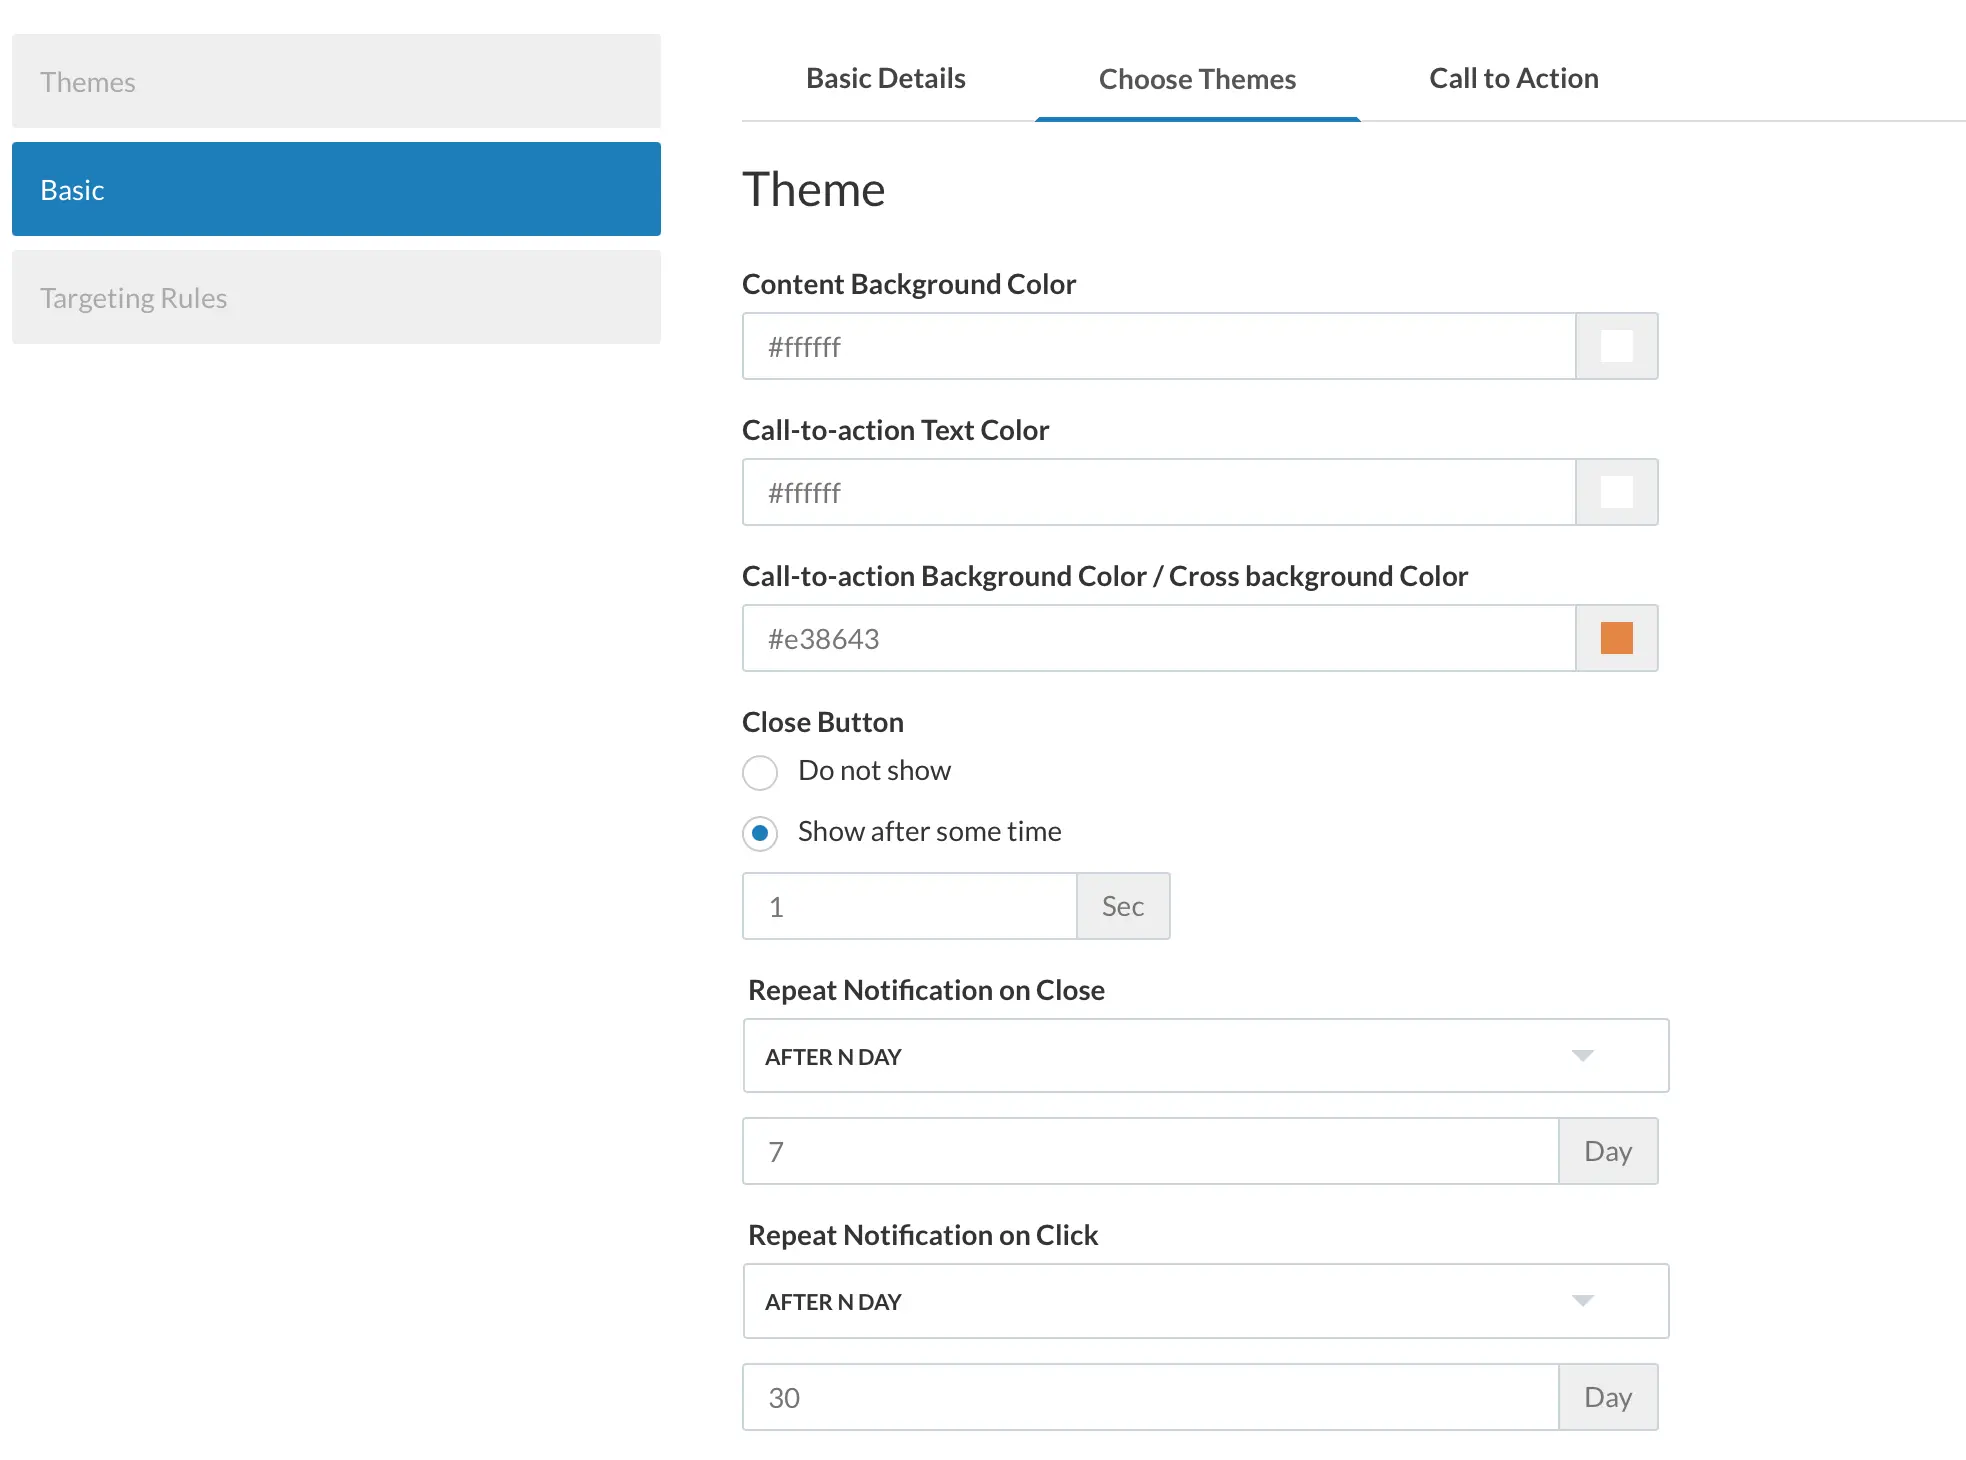Select Basic item in left sidebar

click(x=336, y=190)
